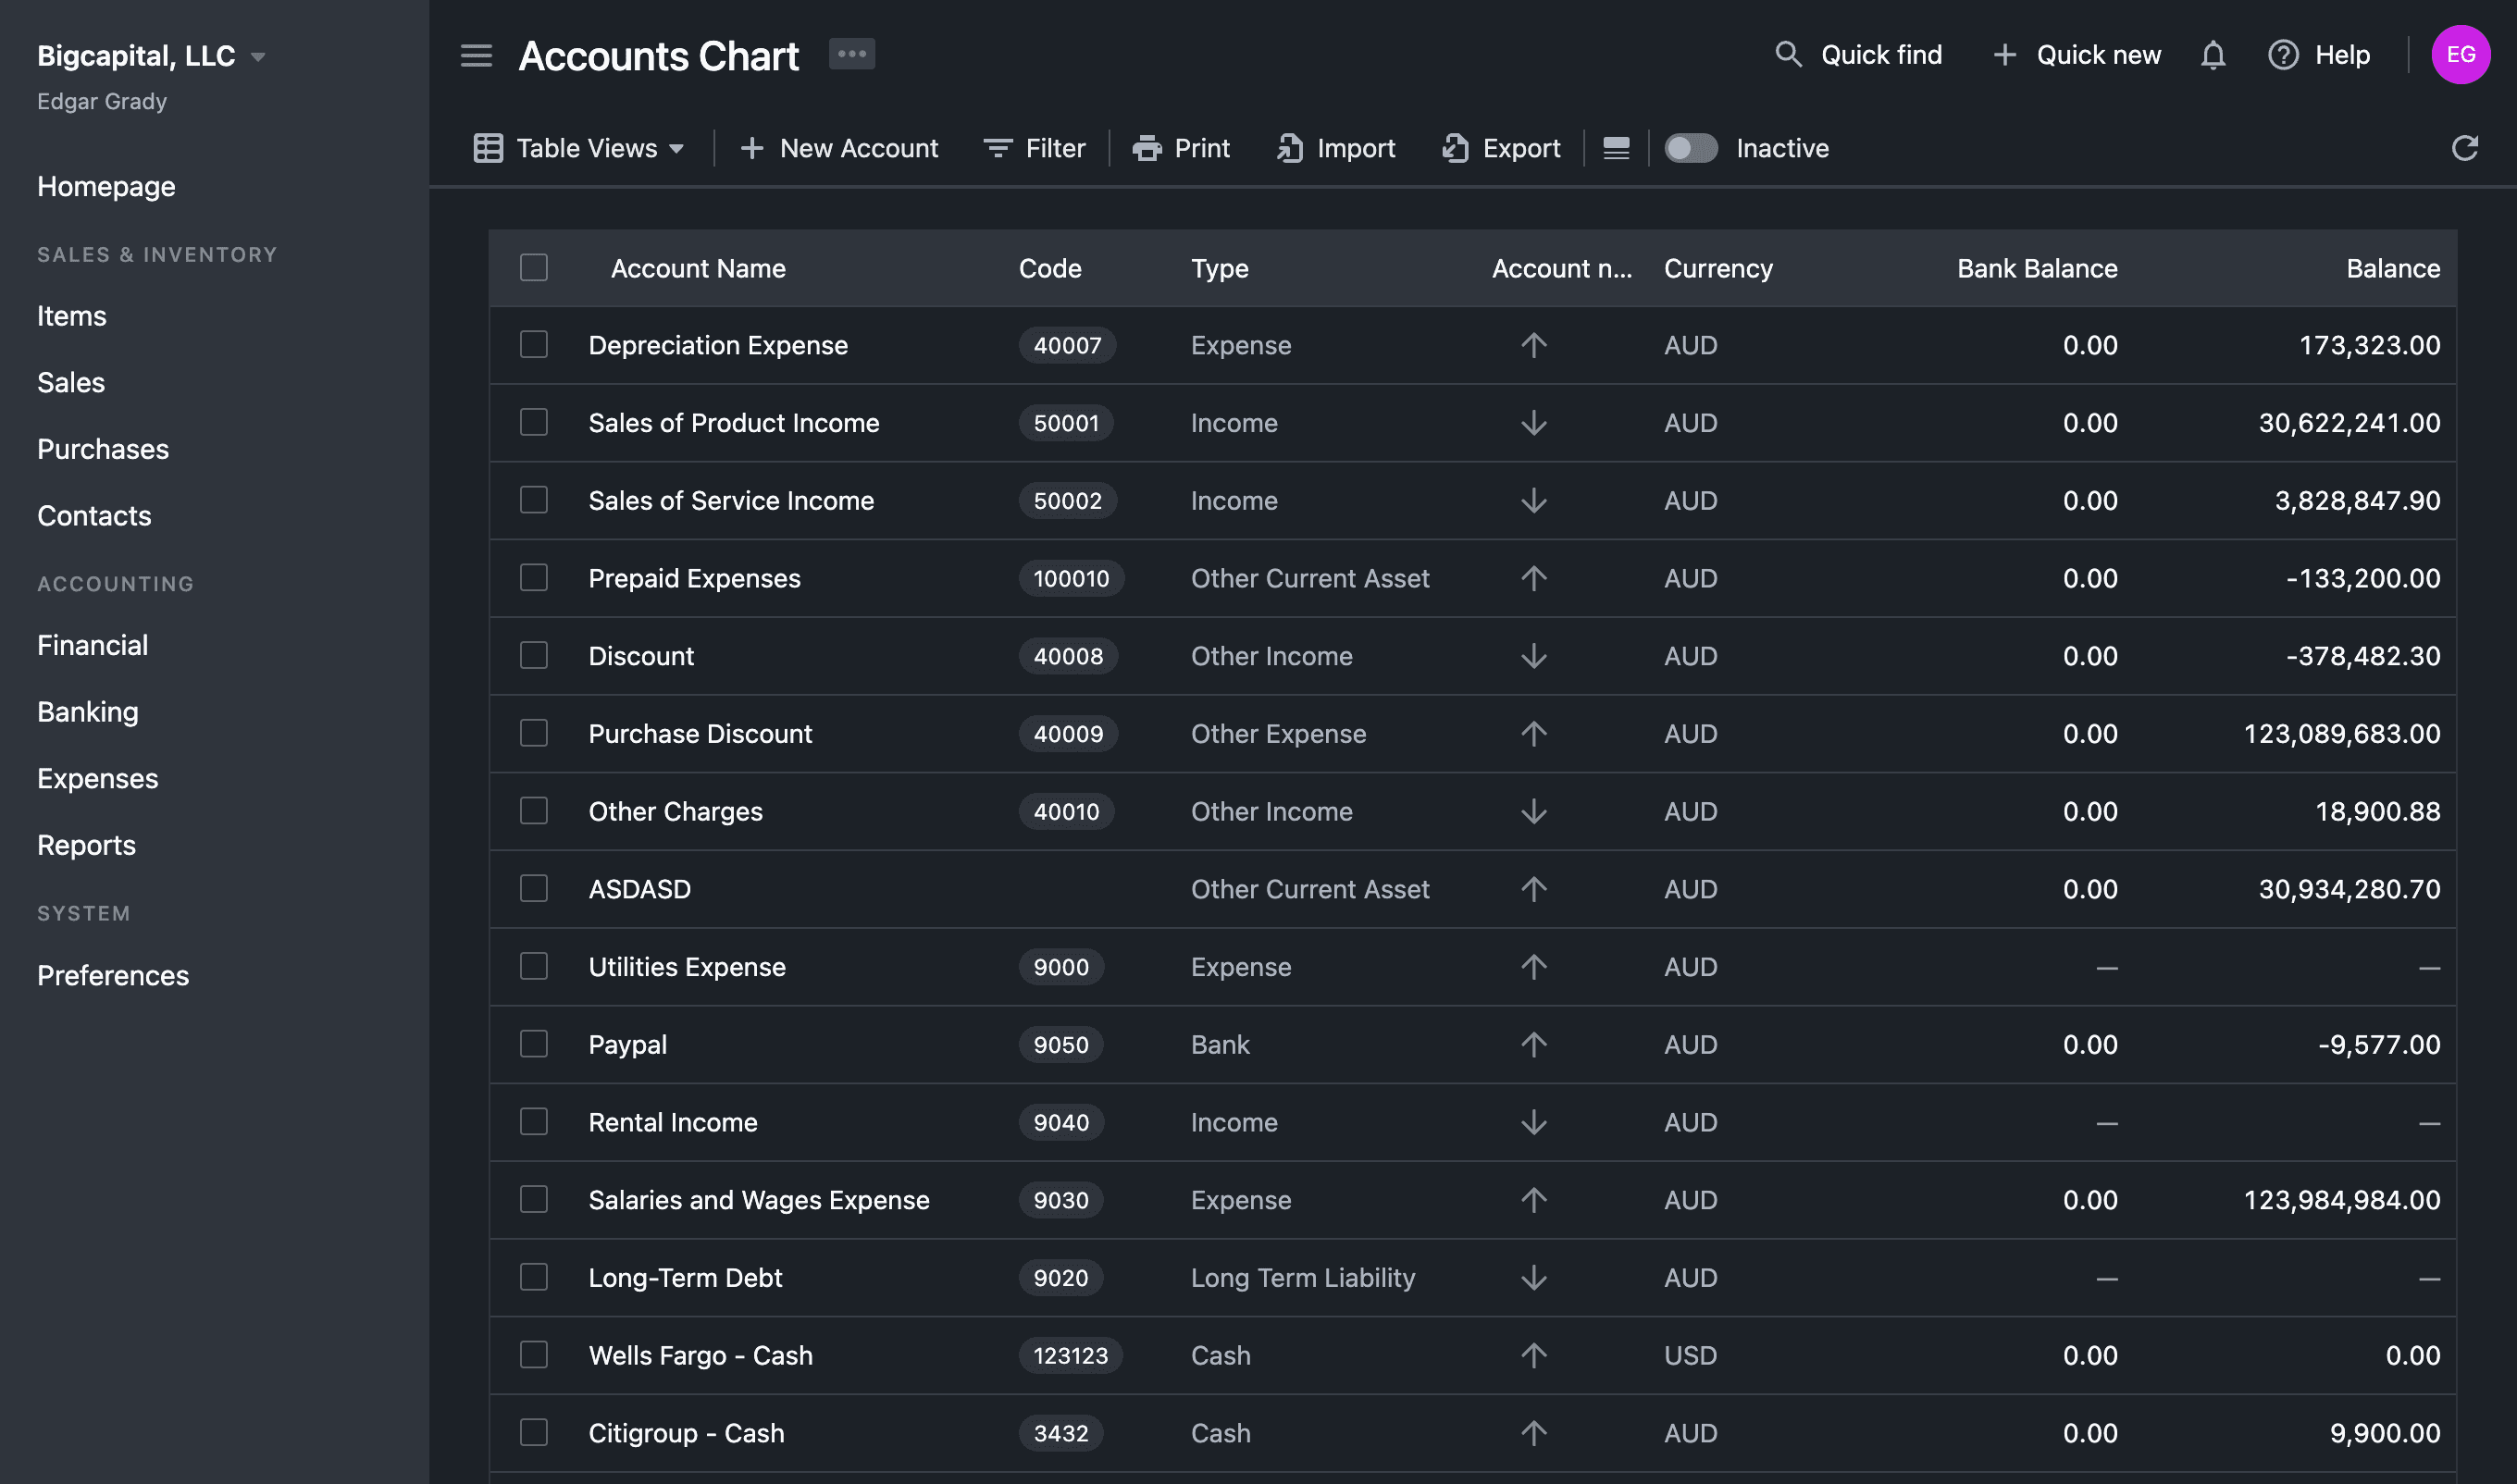Viewport: 2517px width, 1484px height.
Task: Import accounts
Action: (x=1335, y=148)
